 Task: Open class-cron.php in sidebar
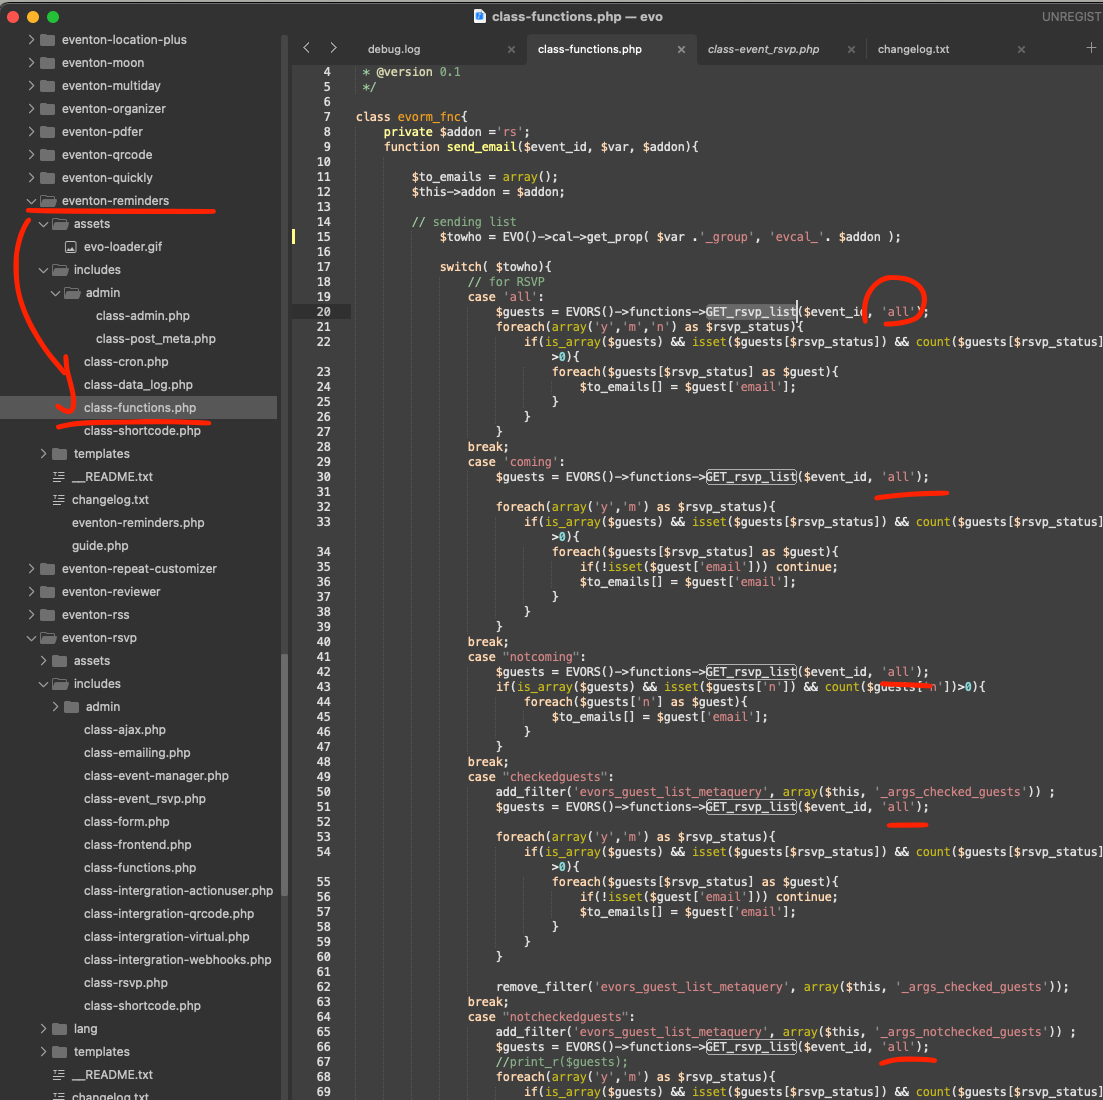126,362
